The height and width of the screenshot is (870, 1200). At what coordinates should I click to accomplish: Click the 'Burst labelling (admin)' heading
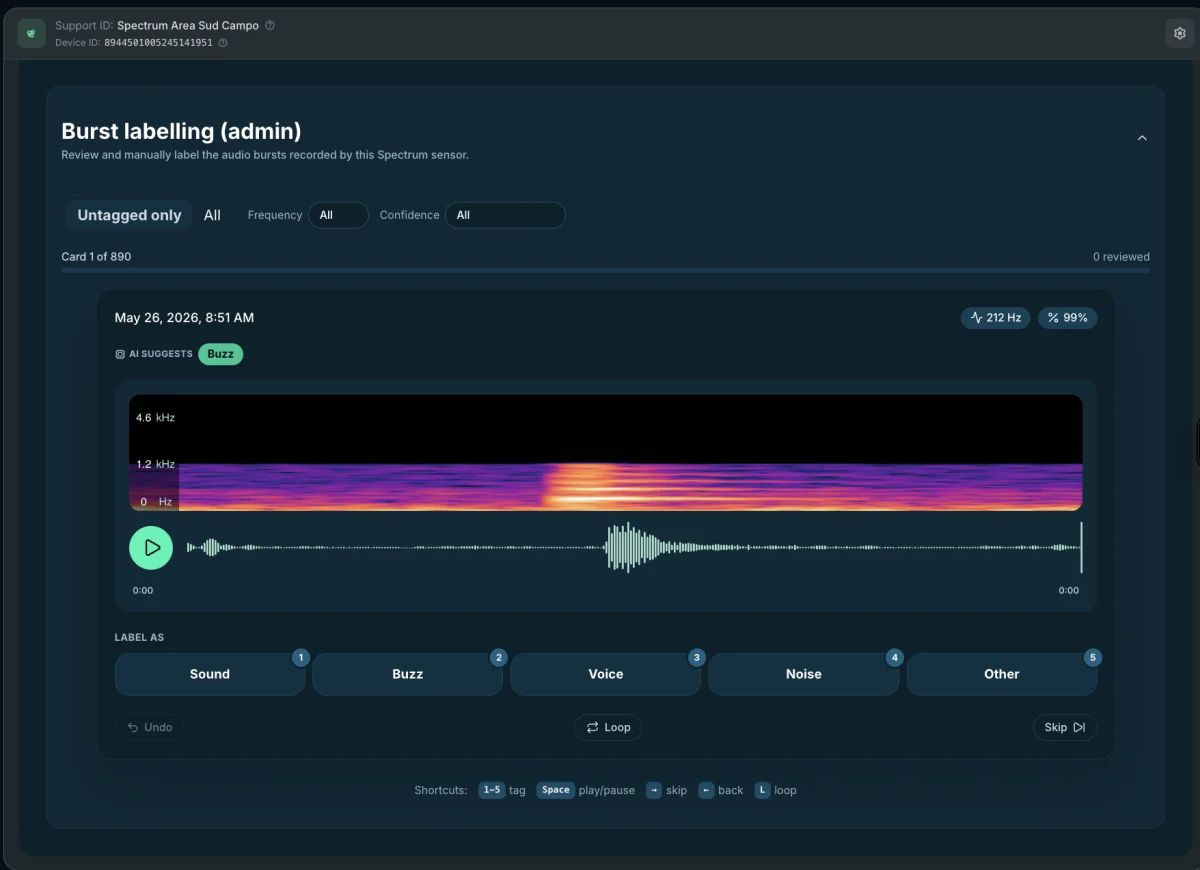[x=181, y=131]
